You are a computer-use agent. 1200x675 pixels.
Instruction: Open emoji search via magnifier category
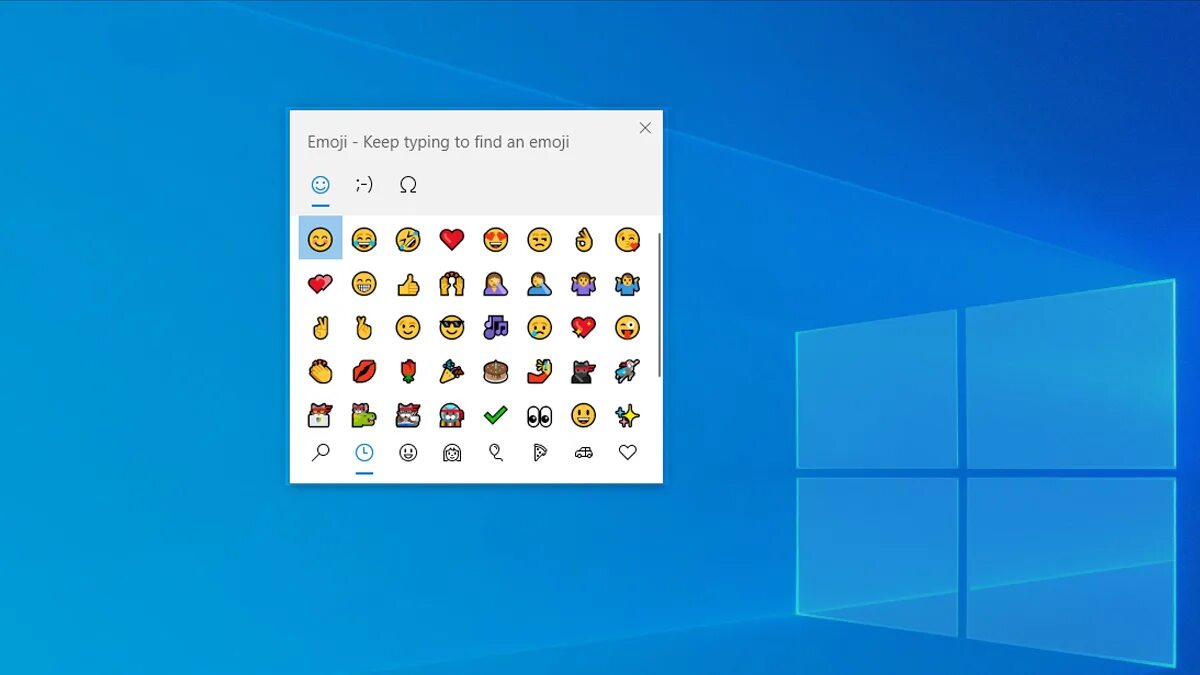(320, 453)
